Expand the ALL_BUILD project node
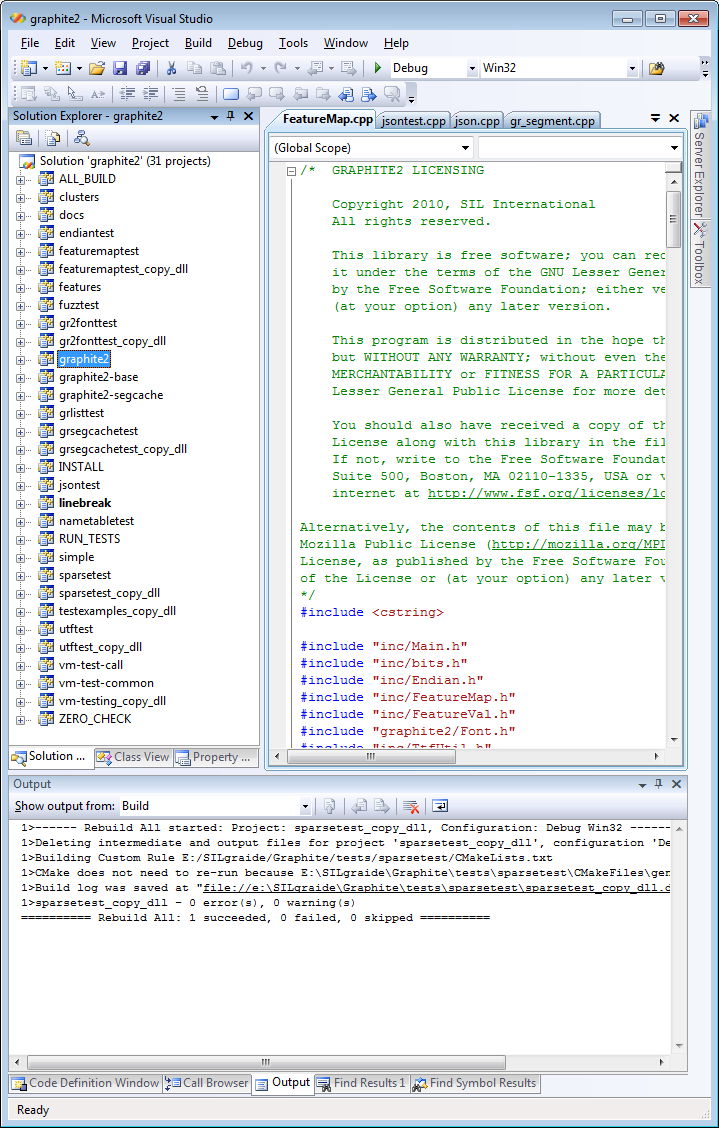 [21, 180]
